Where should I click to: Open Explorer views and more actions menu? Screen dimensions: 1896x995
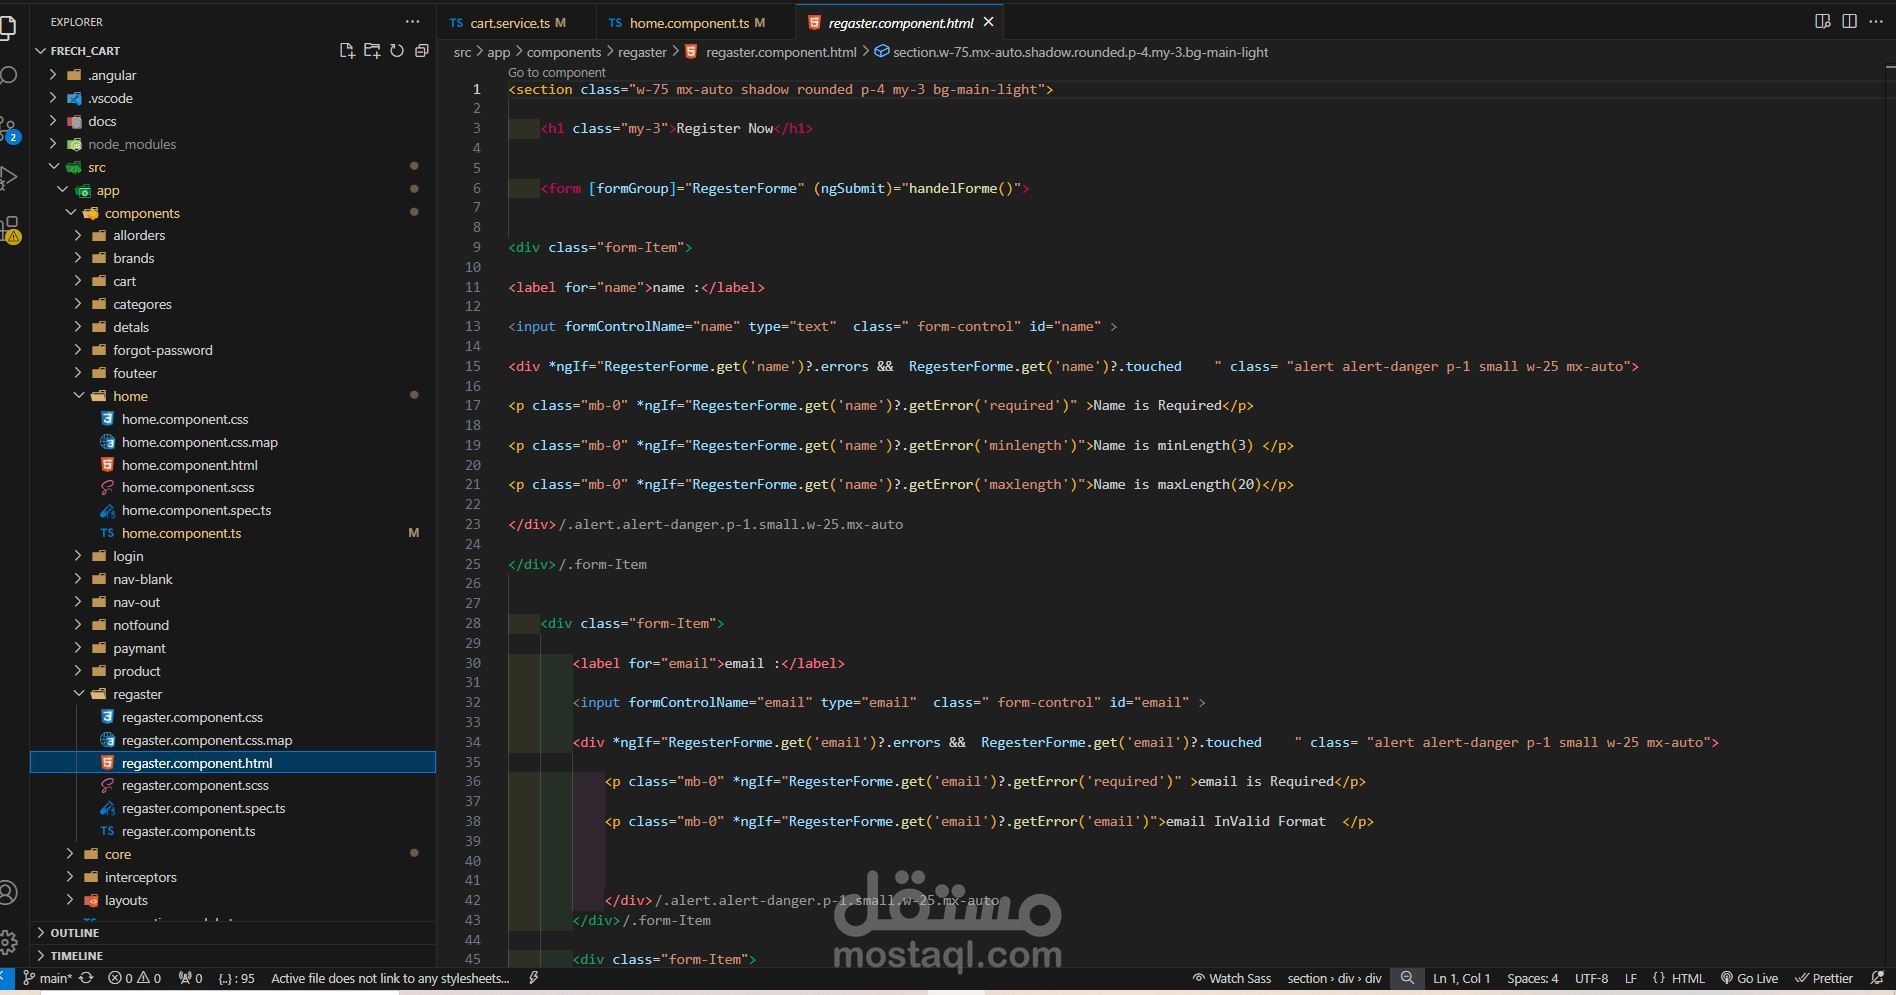pyautogui.click(x=413, y=21)
